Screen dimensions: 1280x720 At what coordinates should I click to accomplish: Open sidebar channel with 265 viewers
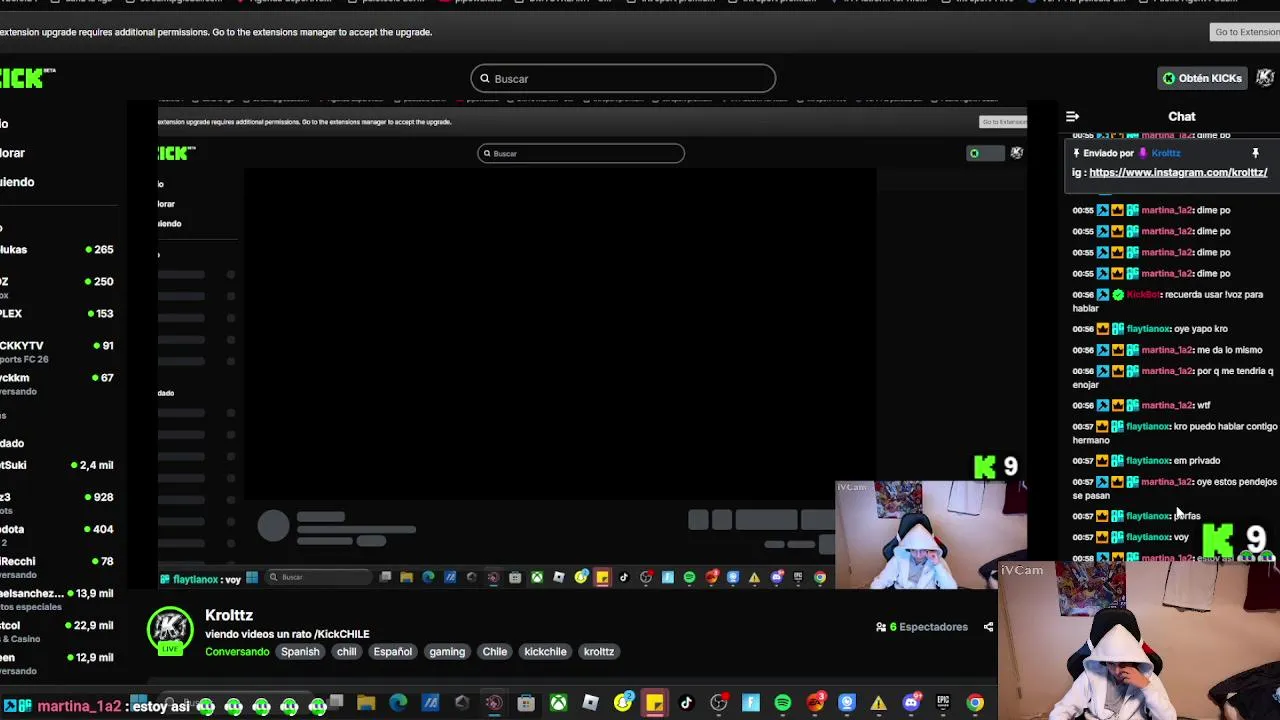[x=58, y=250]
